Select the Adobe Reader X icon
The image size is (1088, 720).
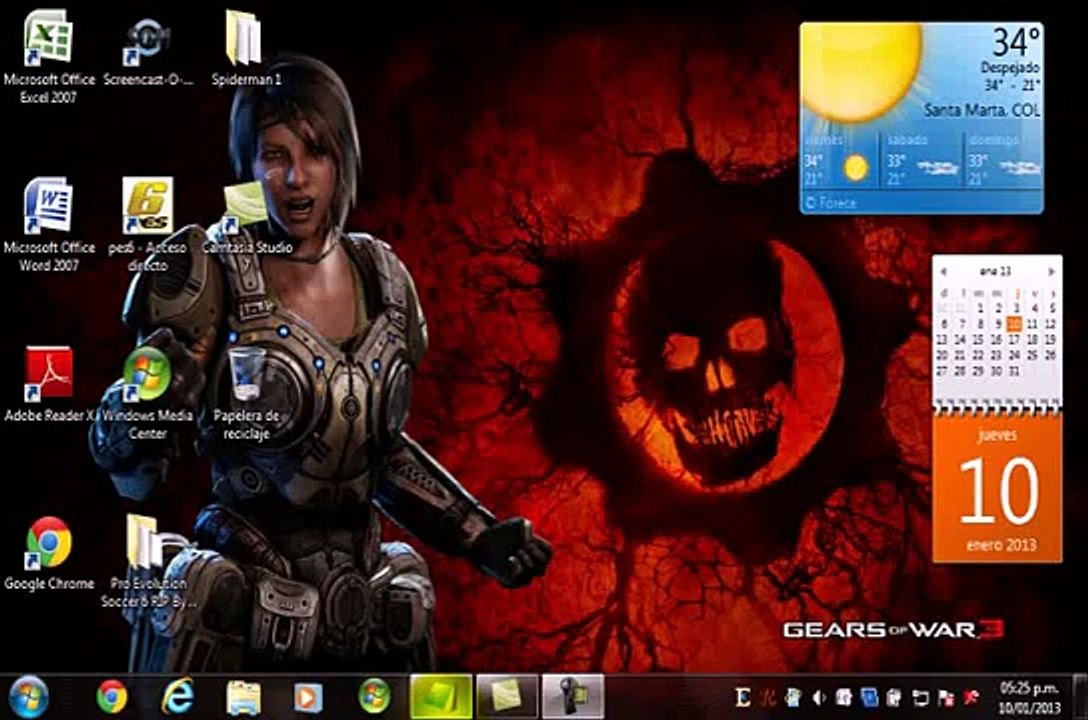pyautogui.click(x=49, y=384)
